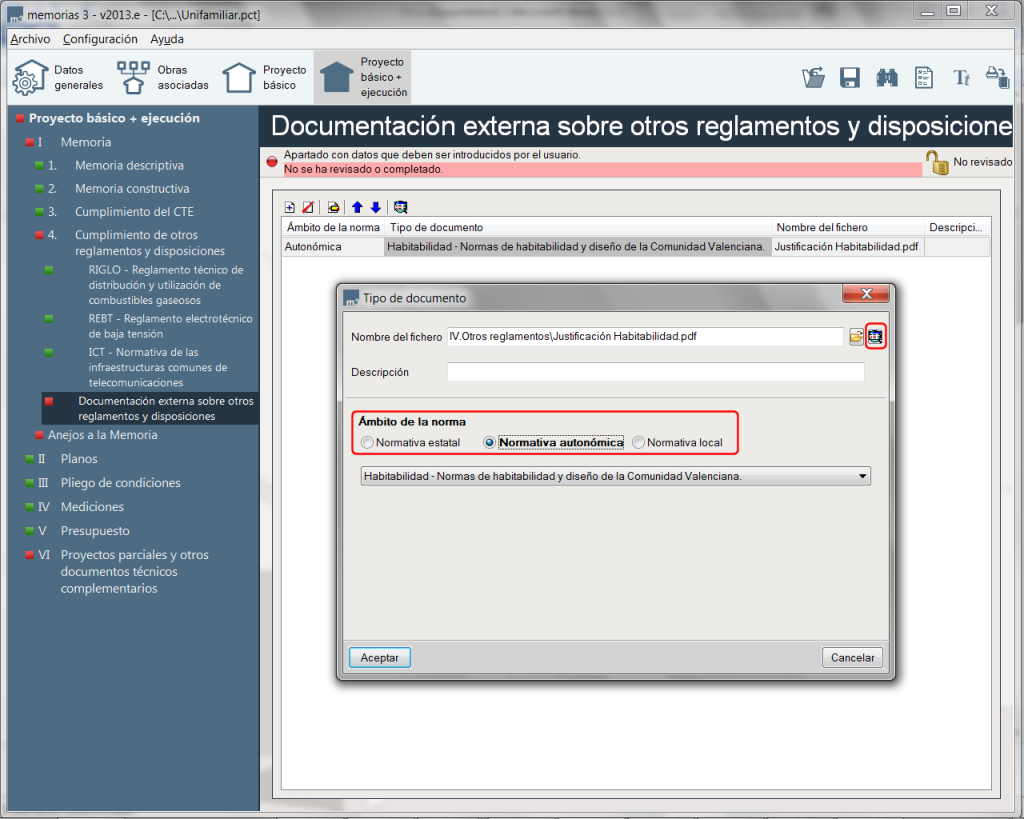The height and width of the screenshot is (819, 1024).
Task: View document using list toolbar viewer icon
Action: point(400,207)
